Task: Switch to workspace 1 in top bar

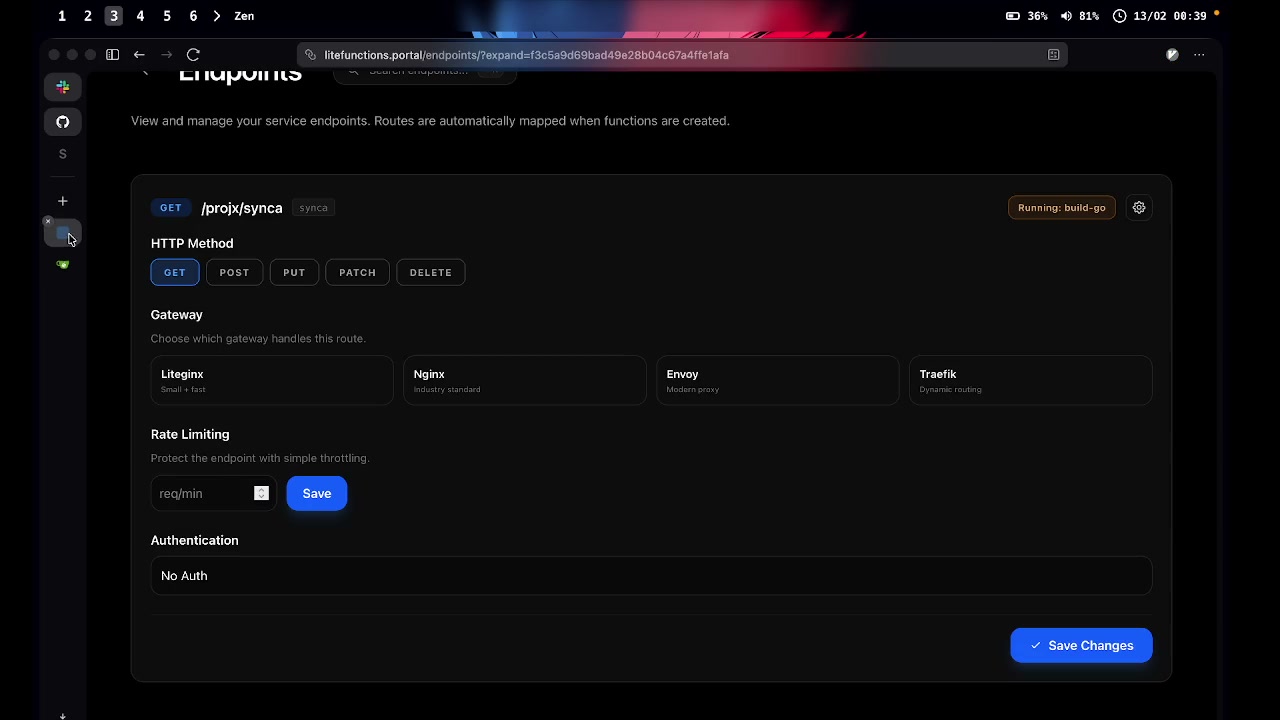Action: tap(62, 16)
